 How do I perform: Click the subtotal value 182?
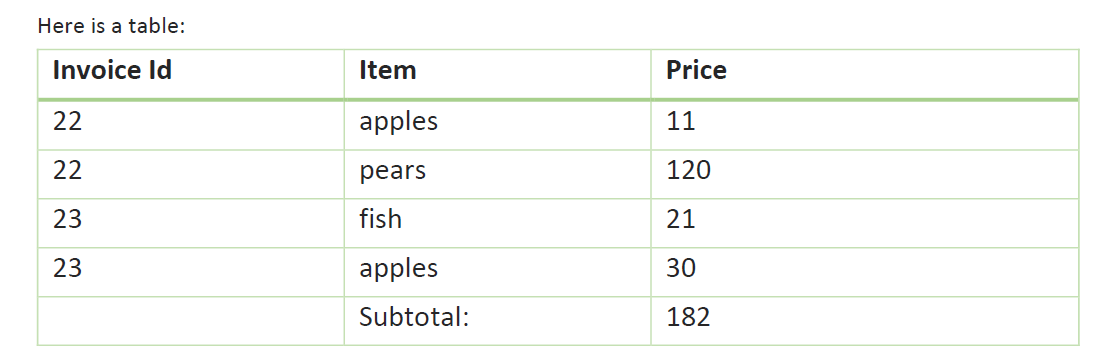coord(864,321)
